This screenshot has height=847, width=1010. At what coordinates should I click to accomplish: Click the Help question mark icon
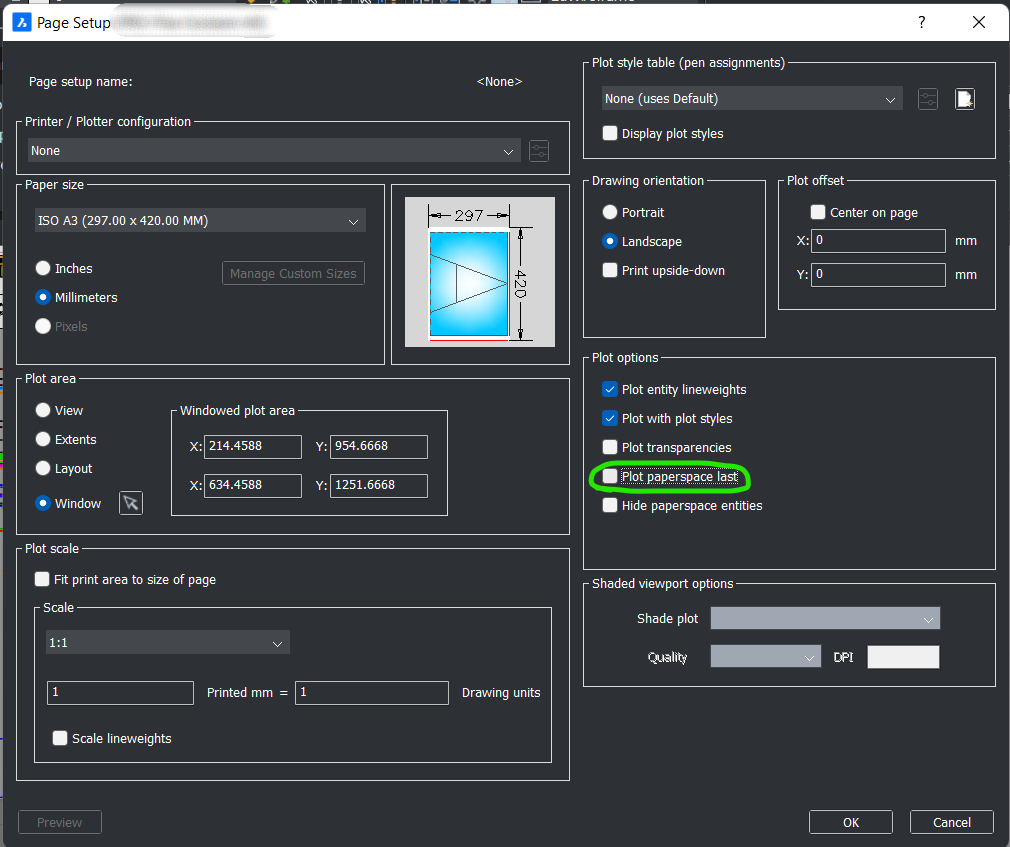coord(921,21)
